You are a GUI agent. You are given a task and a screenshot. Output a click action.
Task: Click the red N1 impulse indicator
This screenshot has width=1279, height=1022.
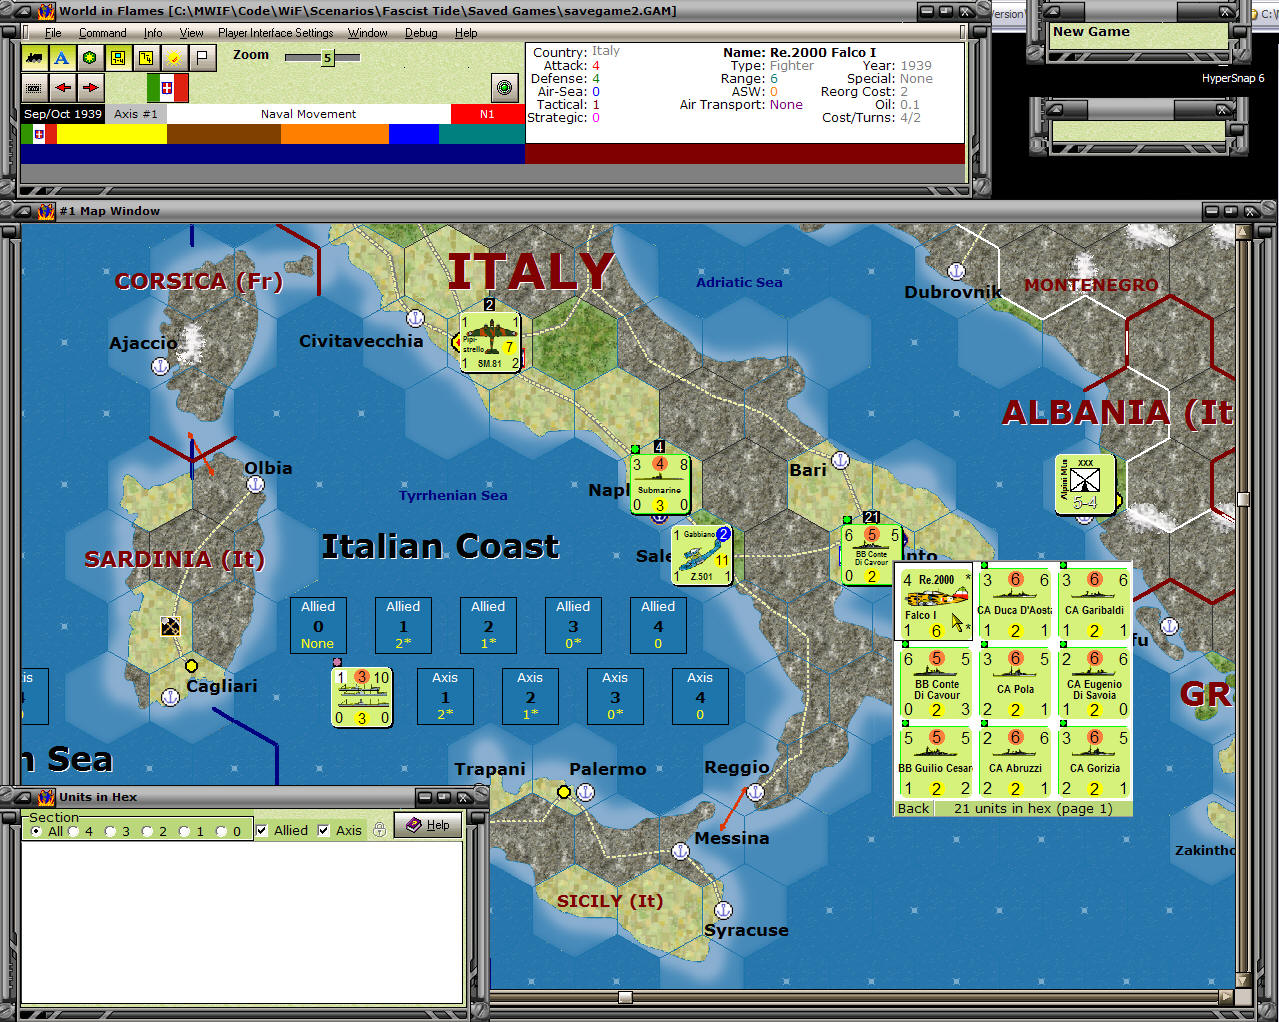[487, 114]
